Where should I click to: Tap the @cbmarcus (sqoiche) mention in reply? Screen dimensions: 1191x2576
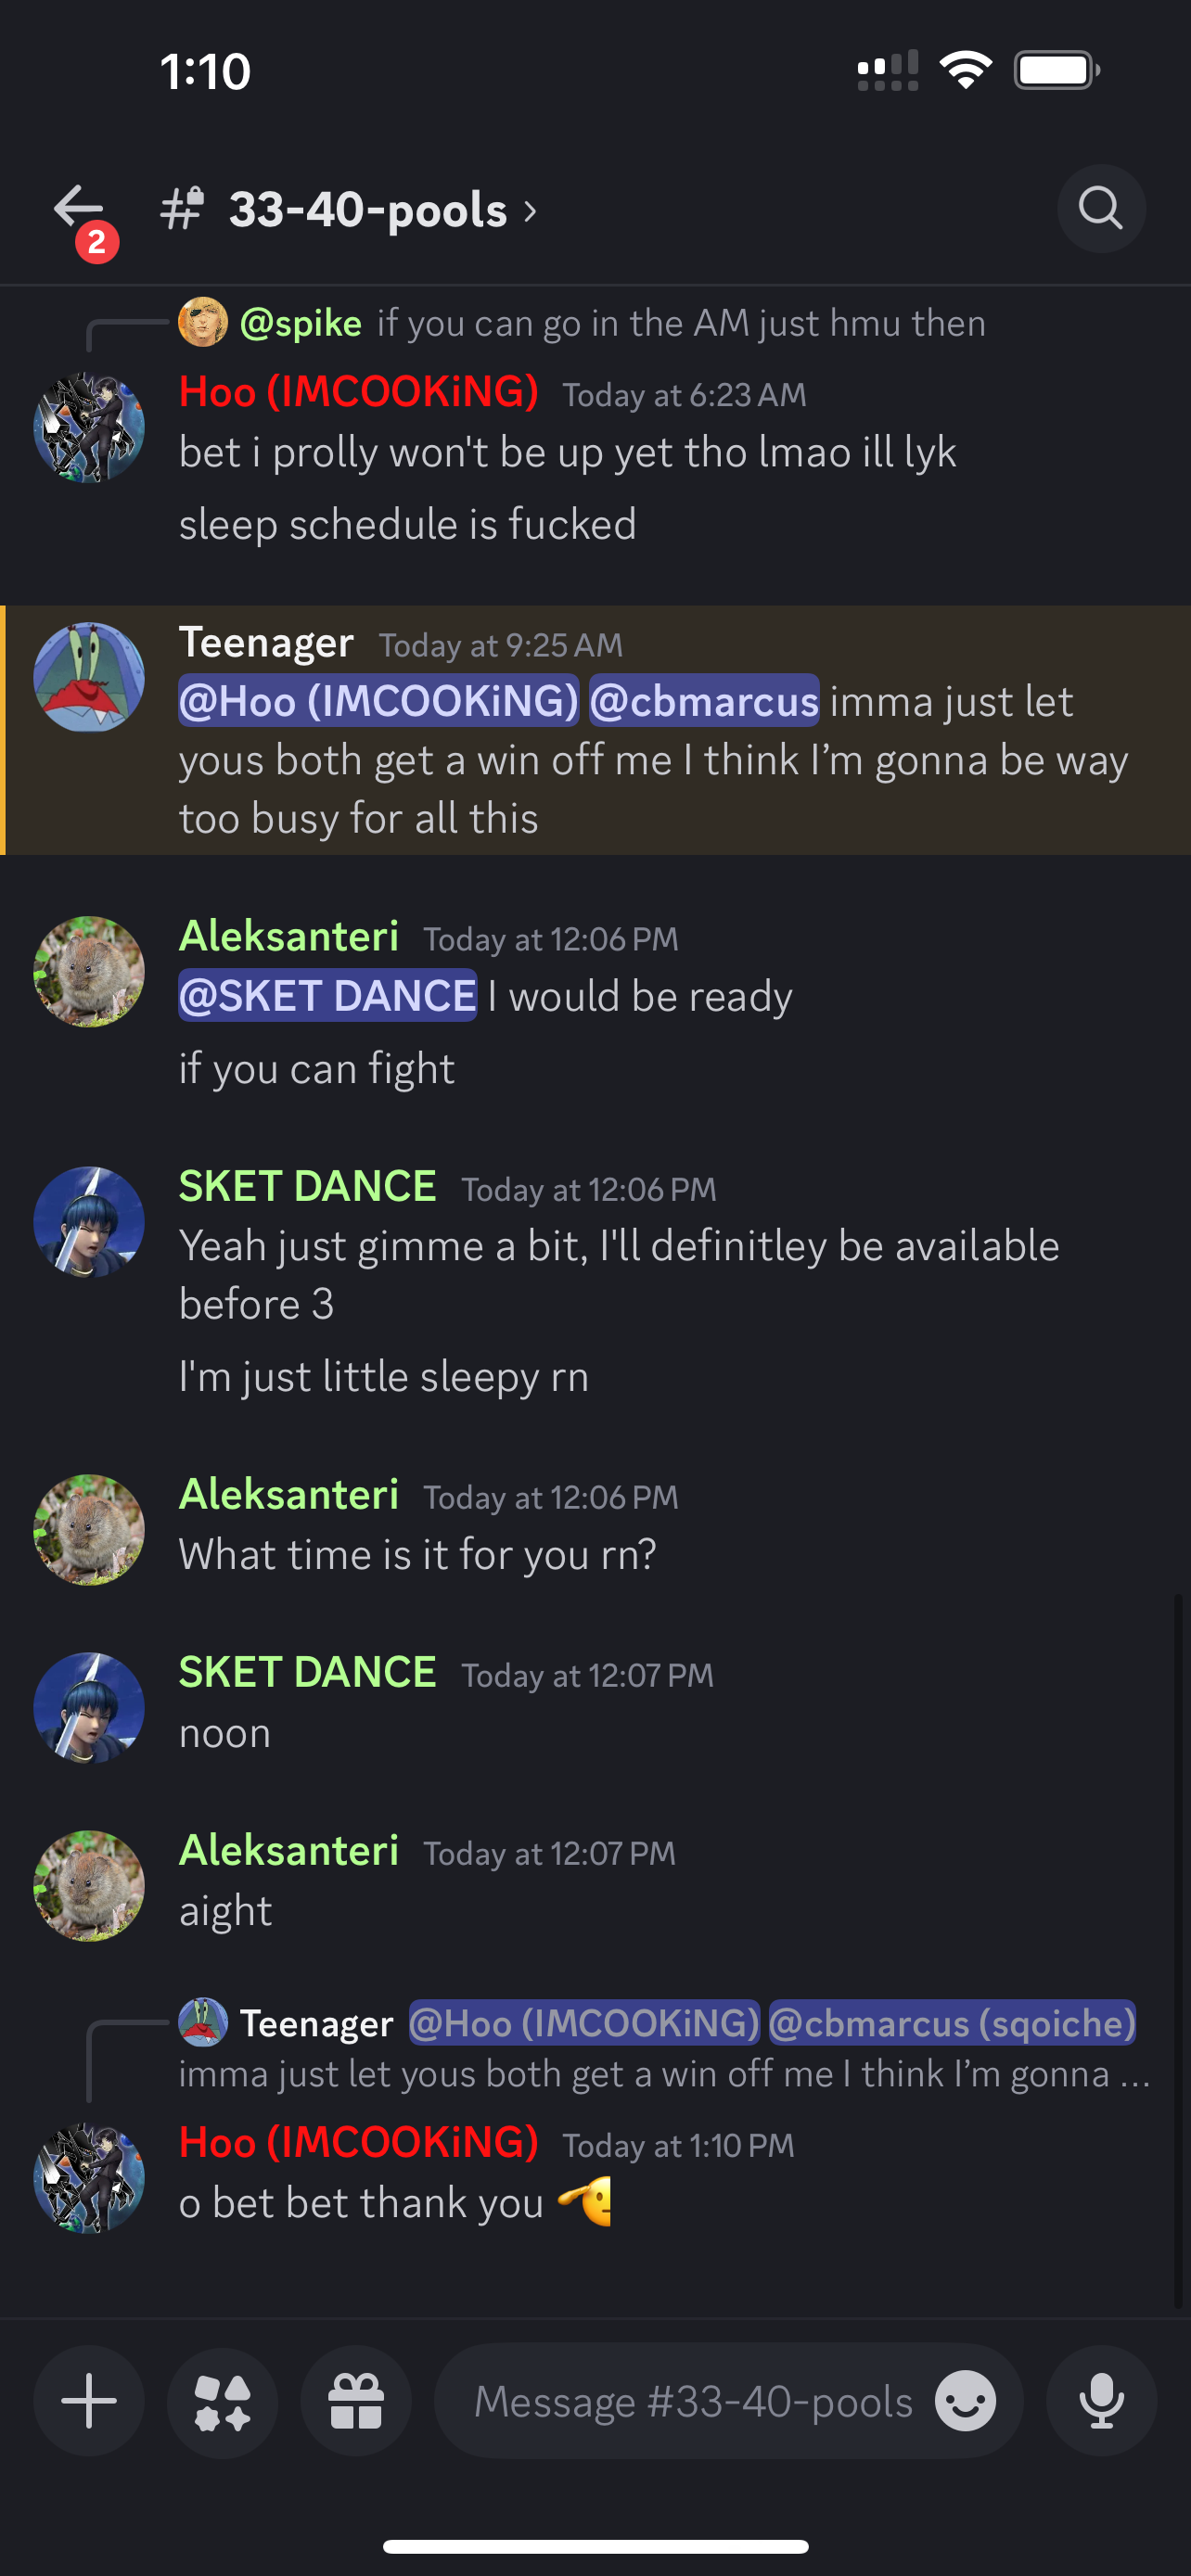pyautogui.click(x=952, y=2023)
